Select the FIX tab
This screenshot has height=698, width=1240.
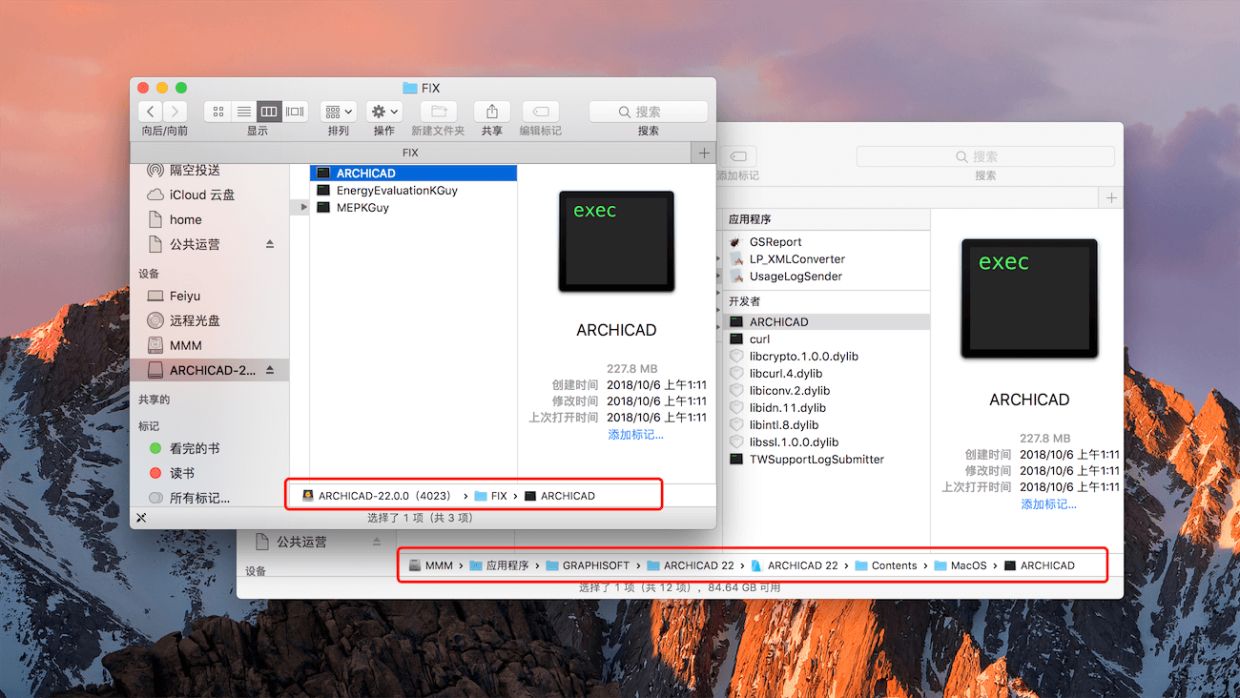point(411,153)
